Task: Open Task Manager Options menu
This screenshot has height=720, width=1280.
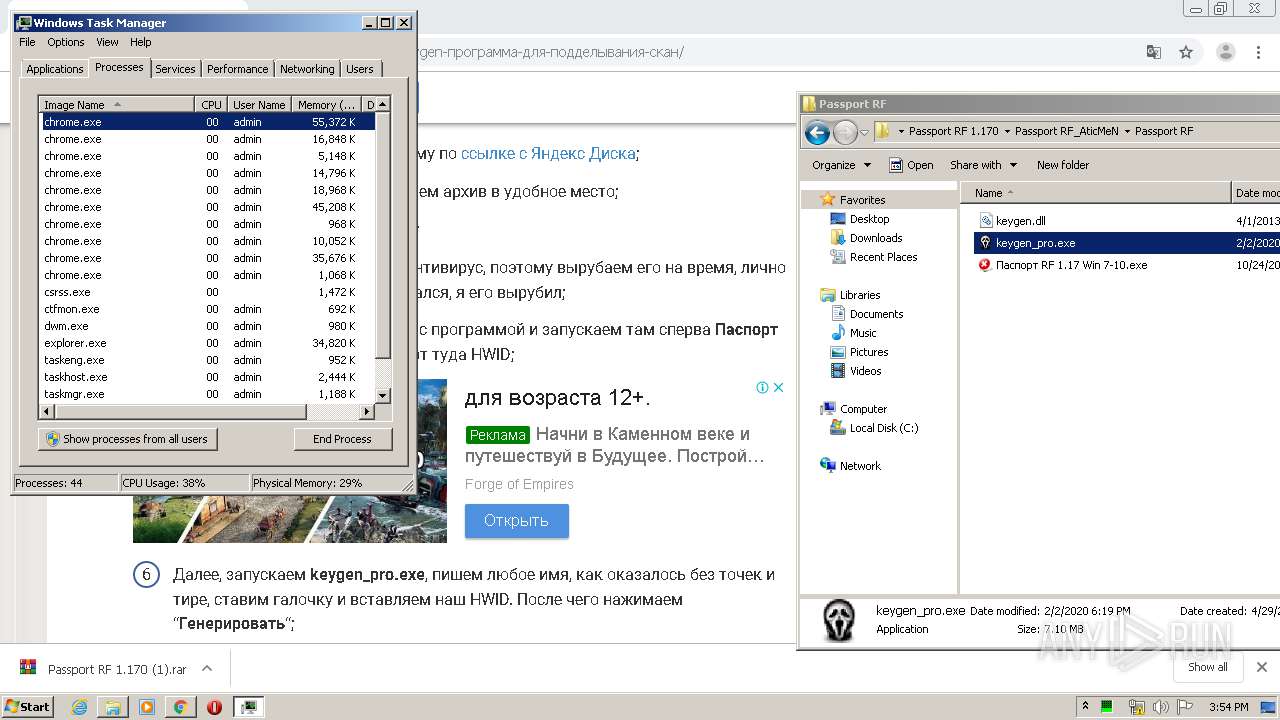Action: click(x=66, y=42)
